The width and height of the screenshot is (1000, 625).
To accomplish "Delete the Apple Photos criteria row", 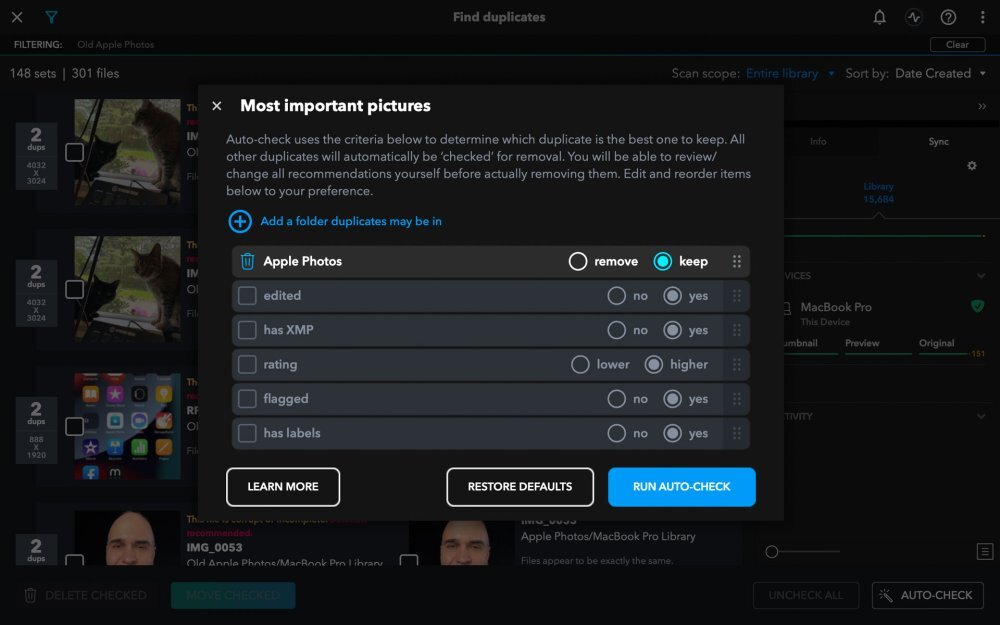I will (x=248, y=261).
